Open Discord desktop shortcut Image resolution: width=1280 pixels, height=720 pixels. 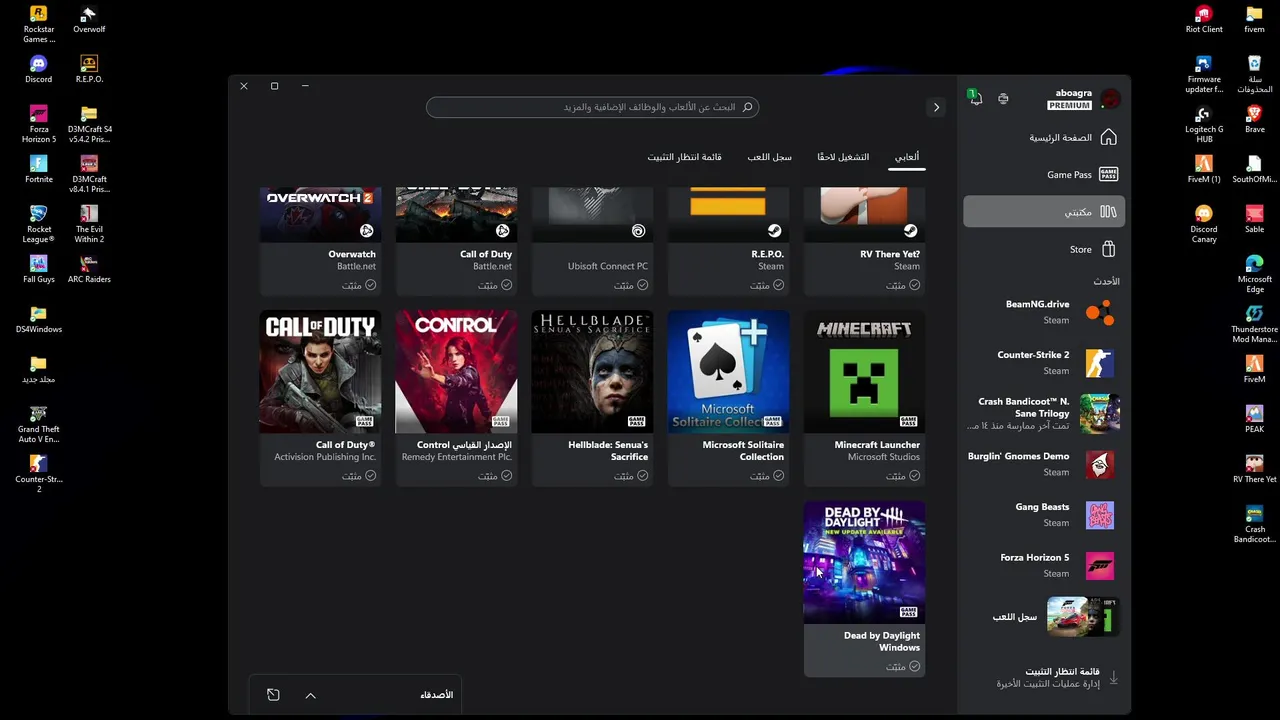click(39, 69)
